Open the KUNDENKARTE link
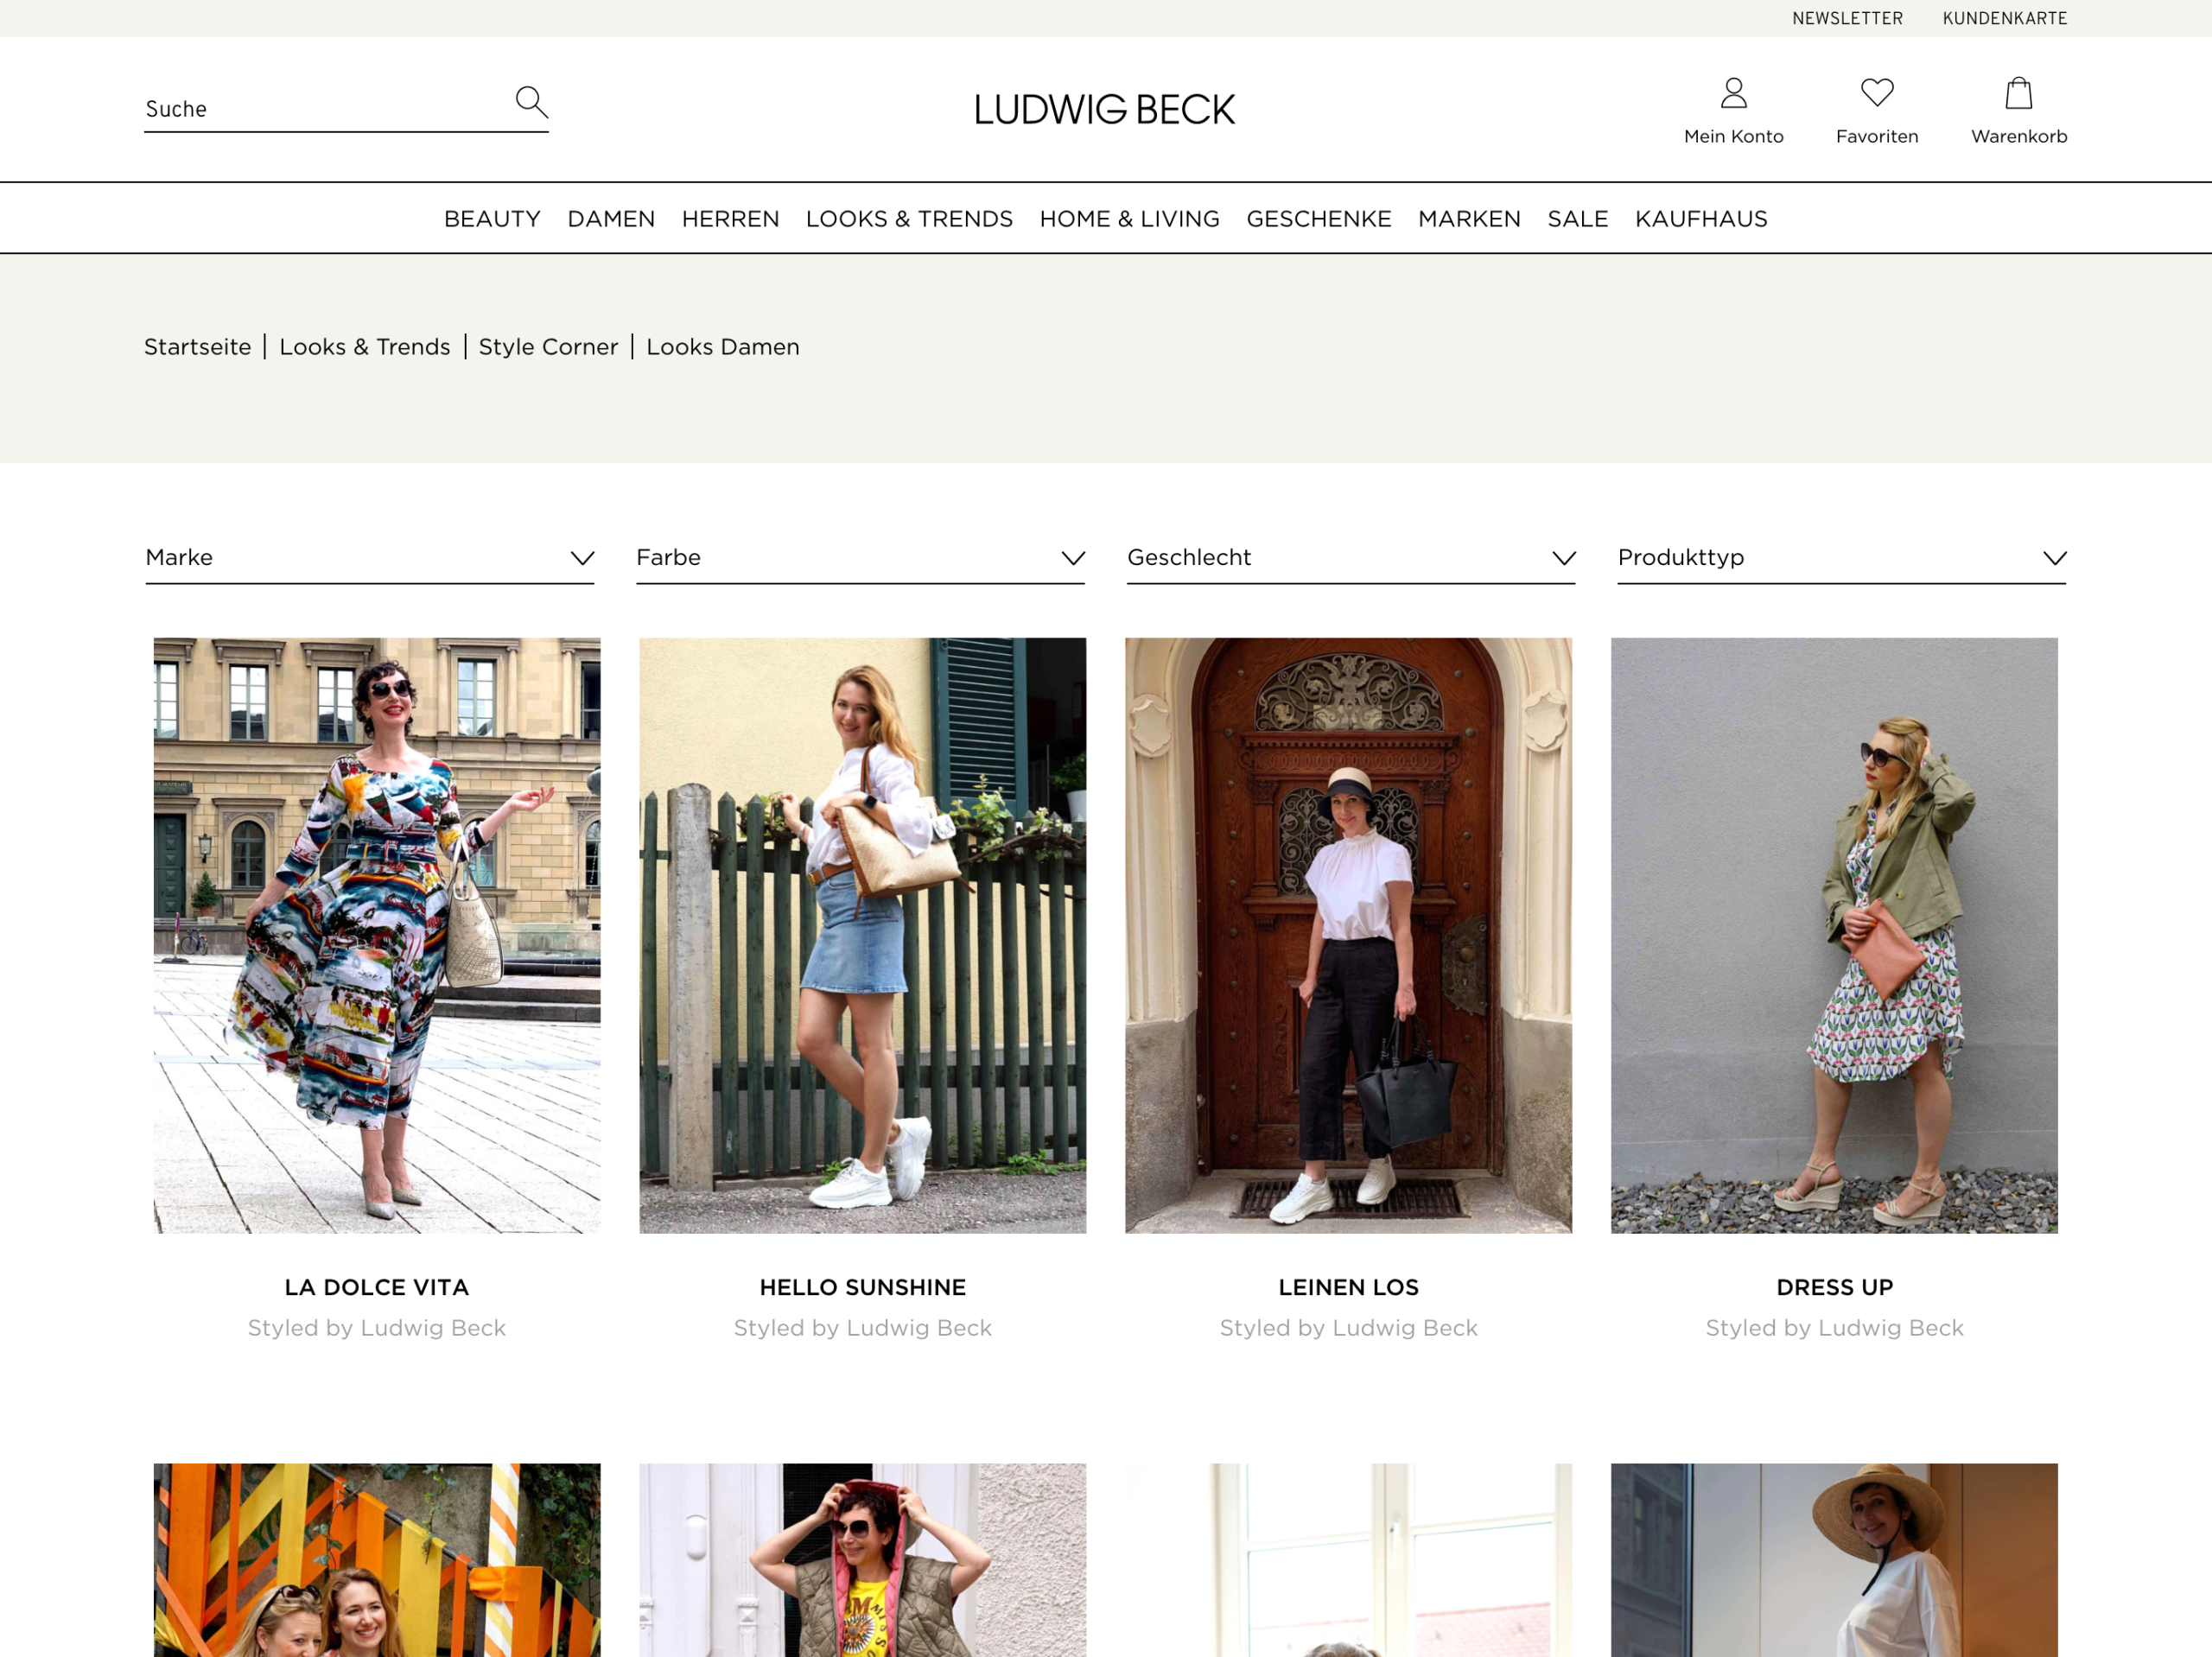2212x1657 pixels. [x=2004, y=17]
